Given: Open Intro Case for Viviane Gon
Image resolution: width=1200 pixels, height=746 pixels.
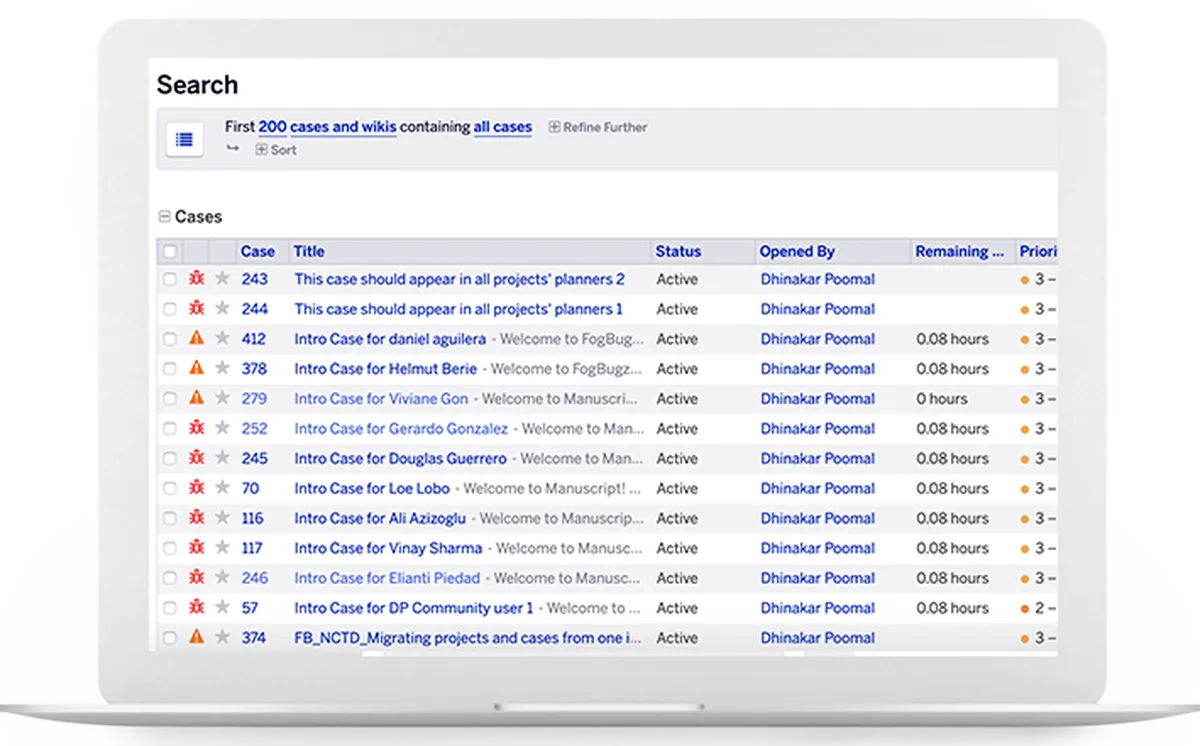Looking at the screenshot, I should click(381, 399).
